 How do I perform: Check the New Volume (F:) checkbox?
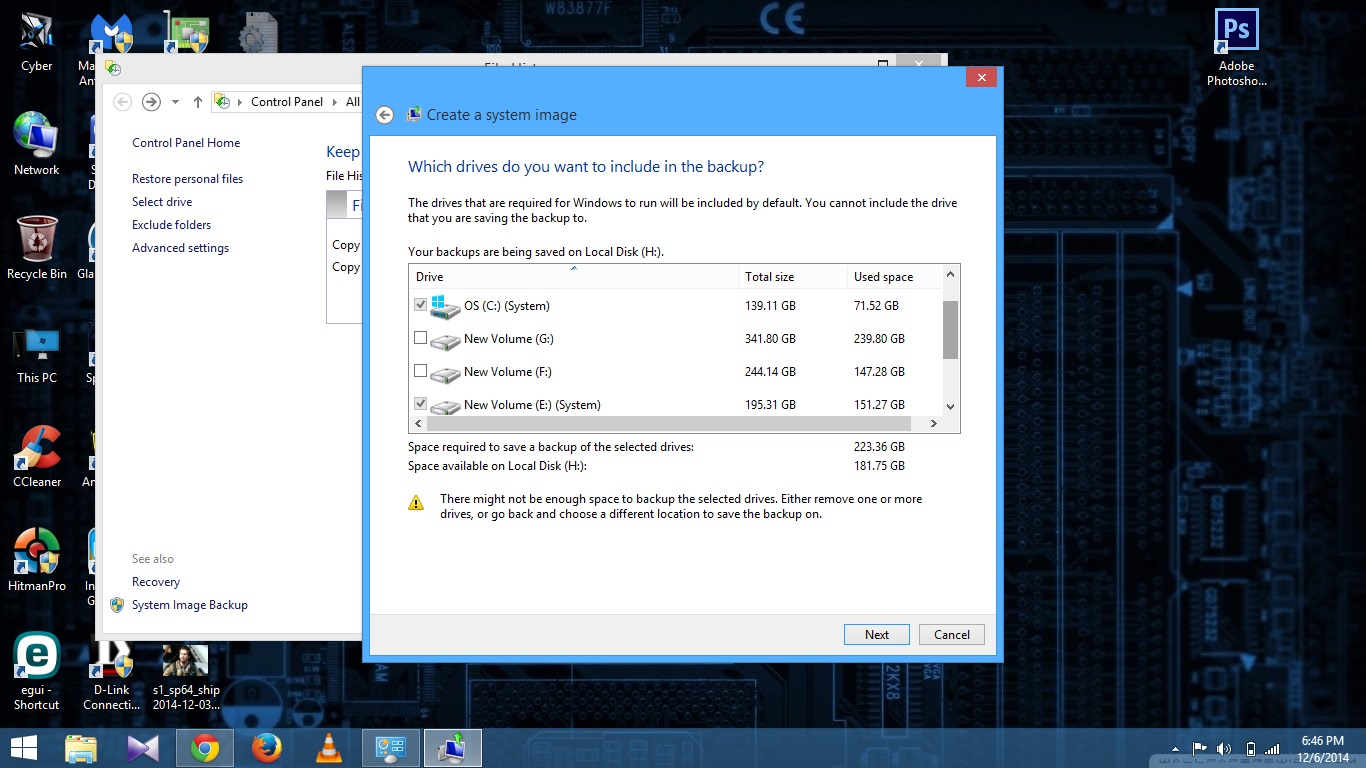click(x=421, y=372)
